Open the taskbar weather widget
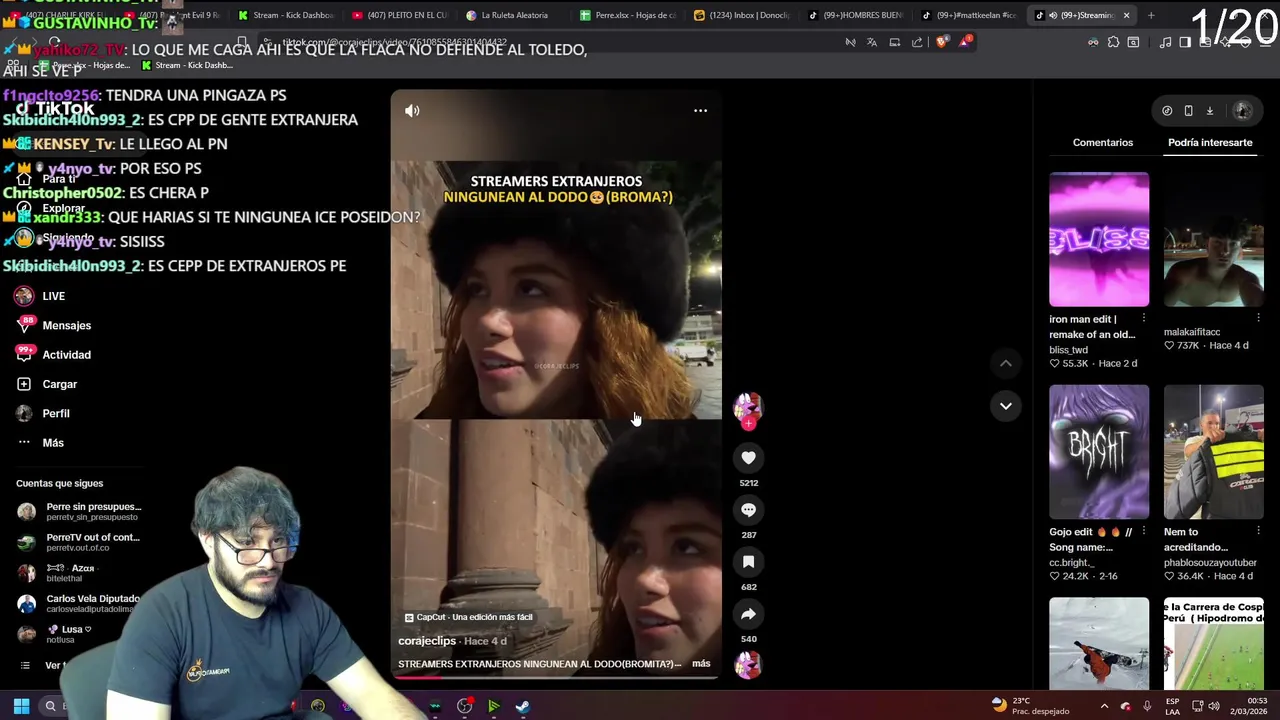This screenshot has height=720, width=1280. click(x=1029, y=706)
